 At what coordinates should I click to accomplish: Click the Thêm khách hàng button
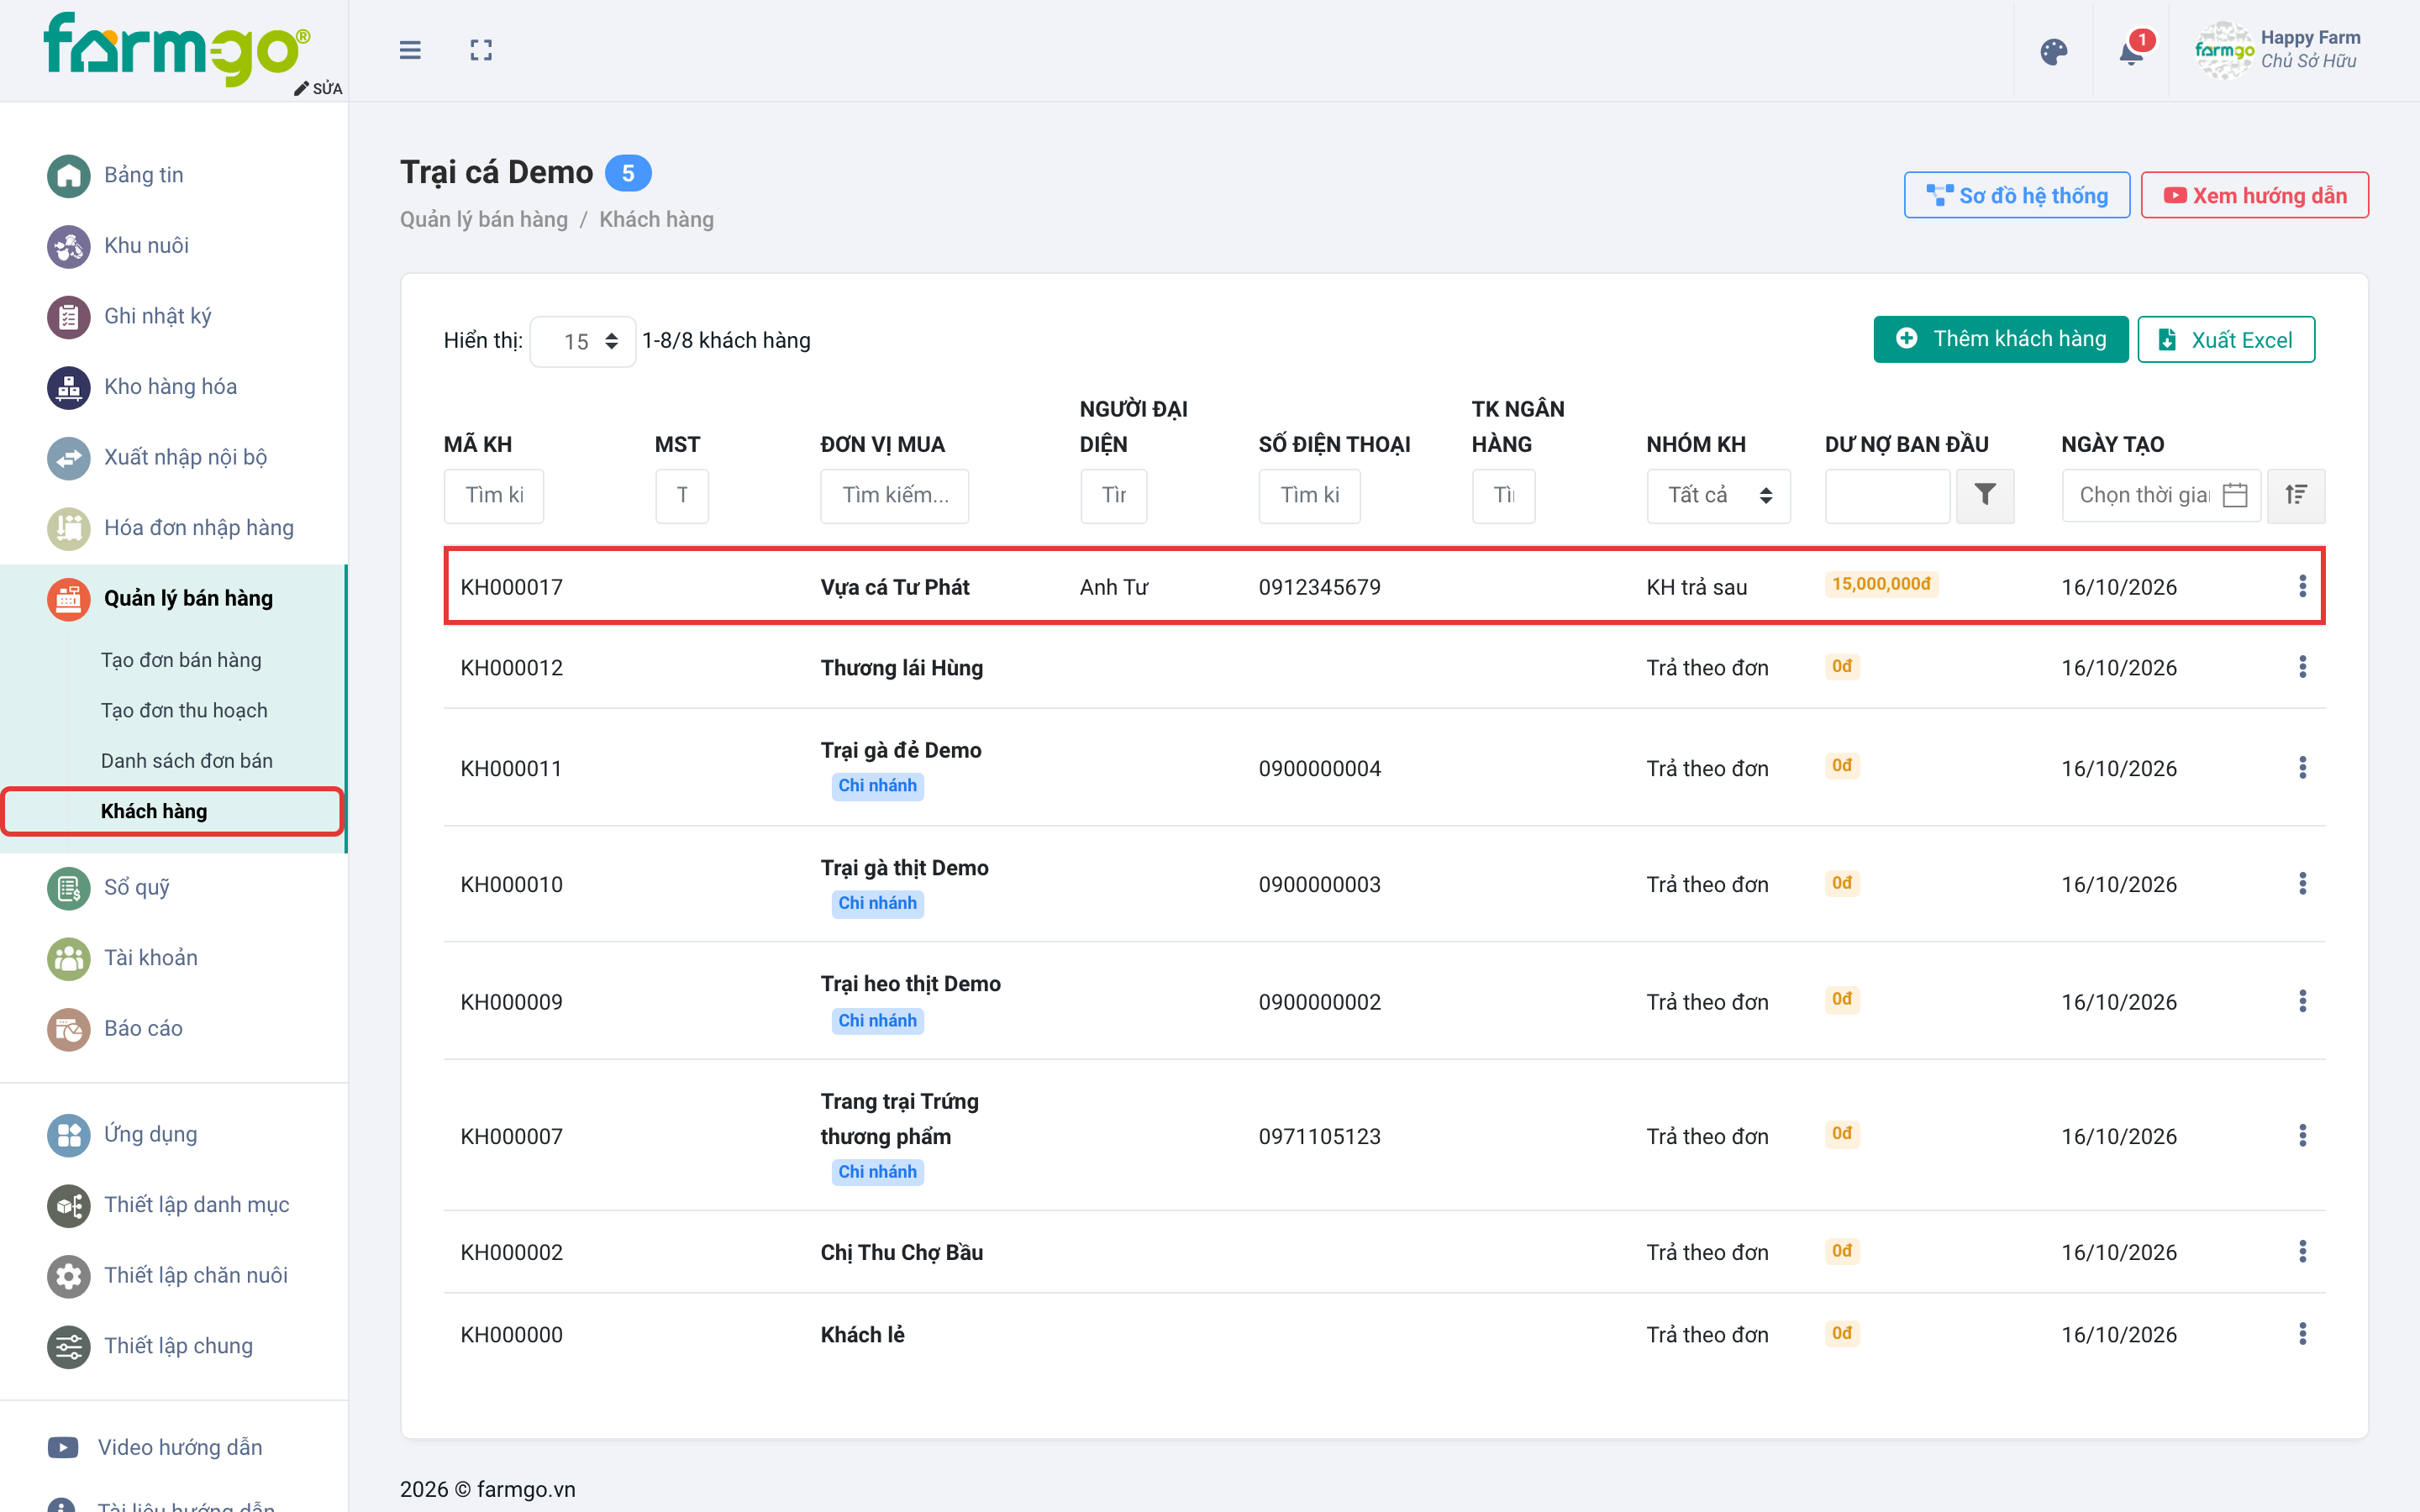[2000, 339]
